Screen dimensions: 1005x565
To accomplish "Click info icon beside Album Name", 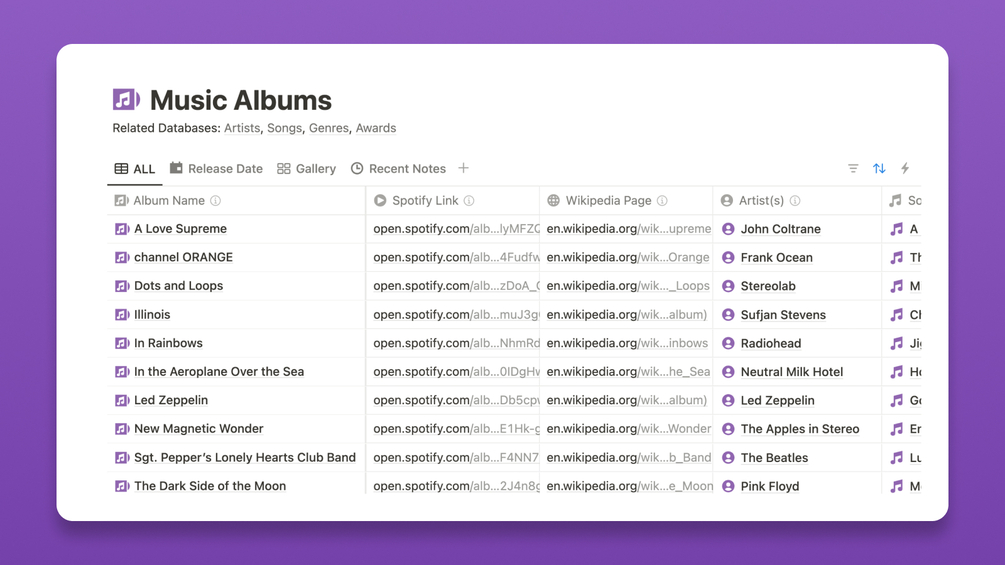I will tap(215, 201).
